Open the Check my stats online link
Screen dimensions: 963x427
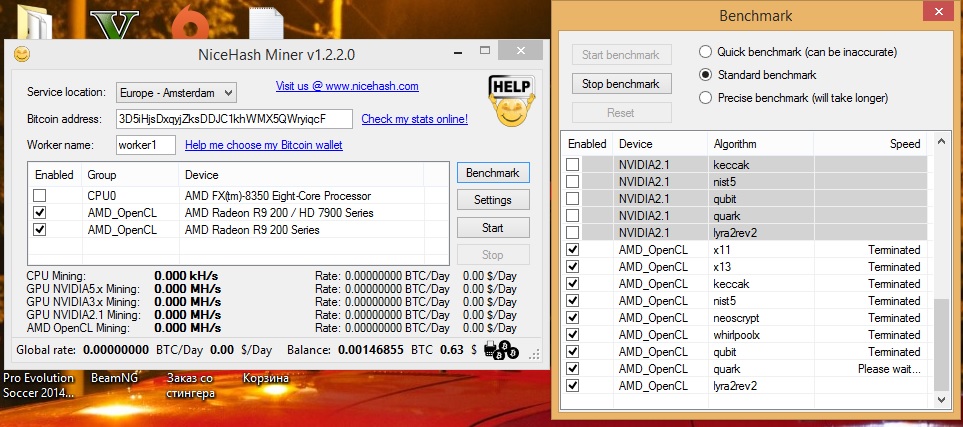point(415,119)
